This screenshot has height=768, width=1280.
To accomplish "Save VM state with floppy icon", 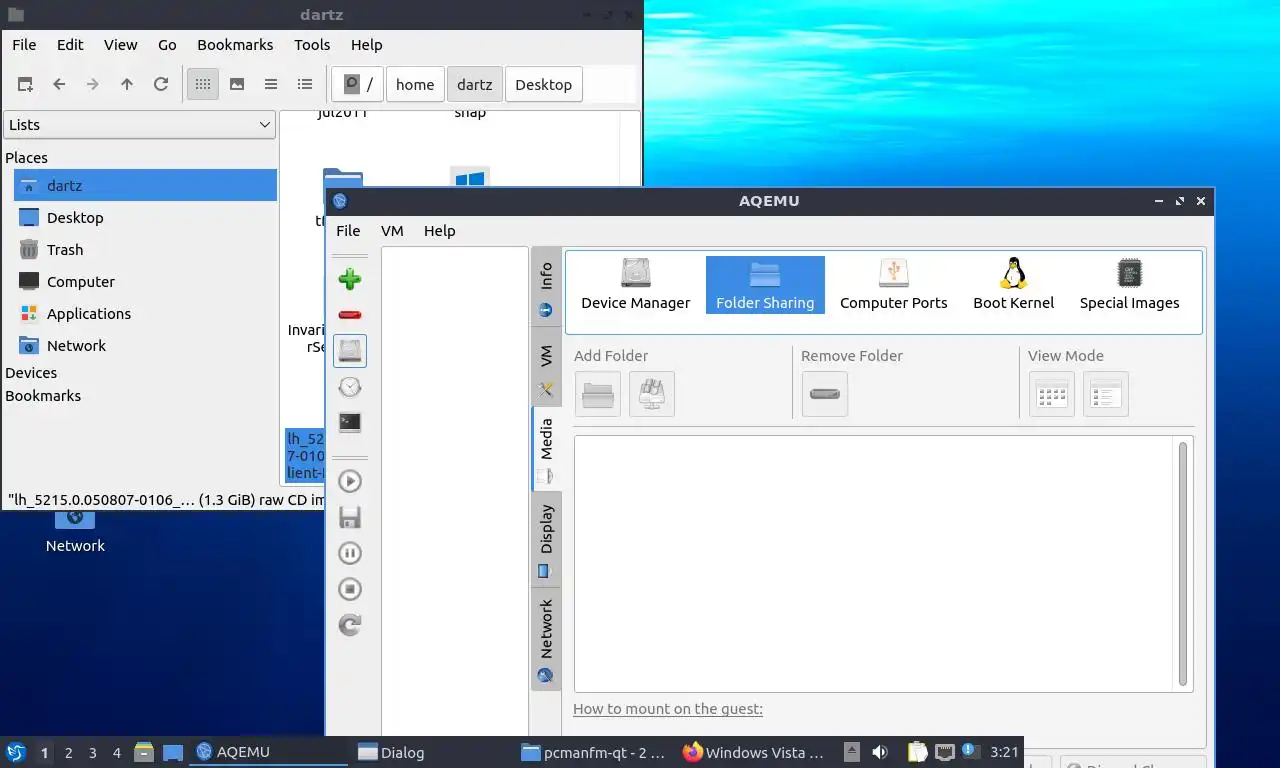I will (x=350, y=517).
